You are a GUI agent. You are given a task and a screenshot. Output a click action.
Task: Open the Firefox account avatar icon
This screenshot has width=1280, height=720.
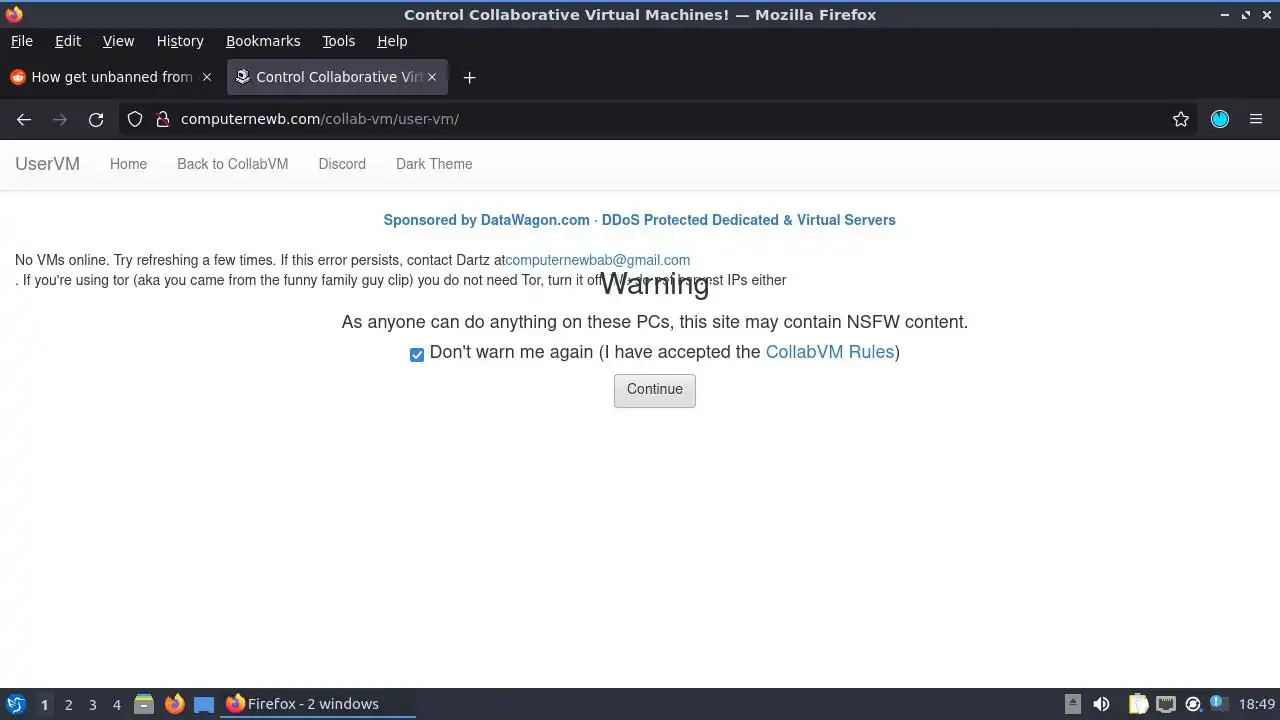tap(1220, 119)
